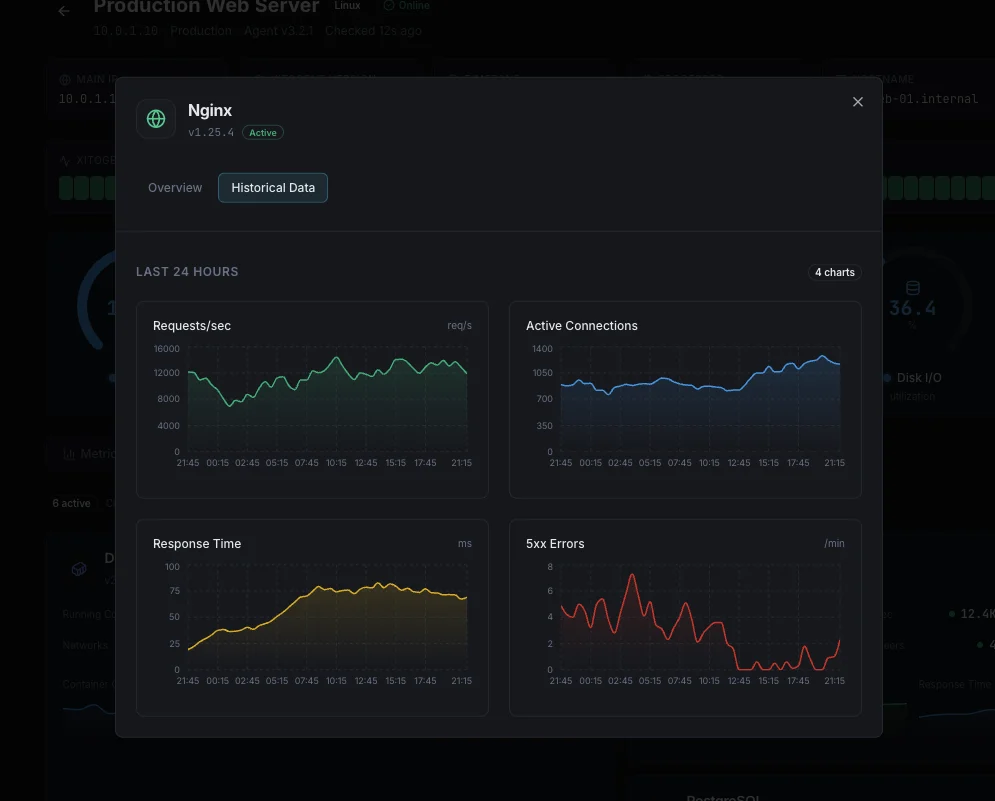
Task: Click the /min unit label on 5xx Errors
Action: pos(834,544)
